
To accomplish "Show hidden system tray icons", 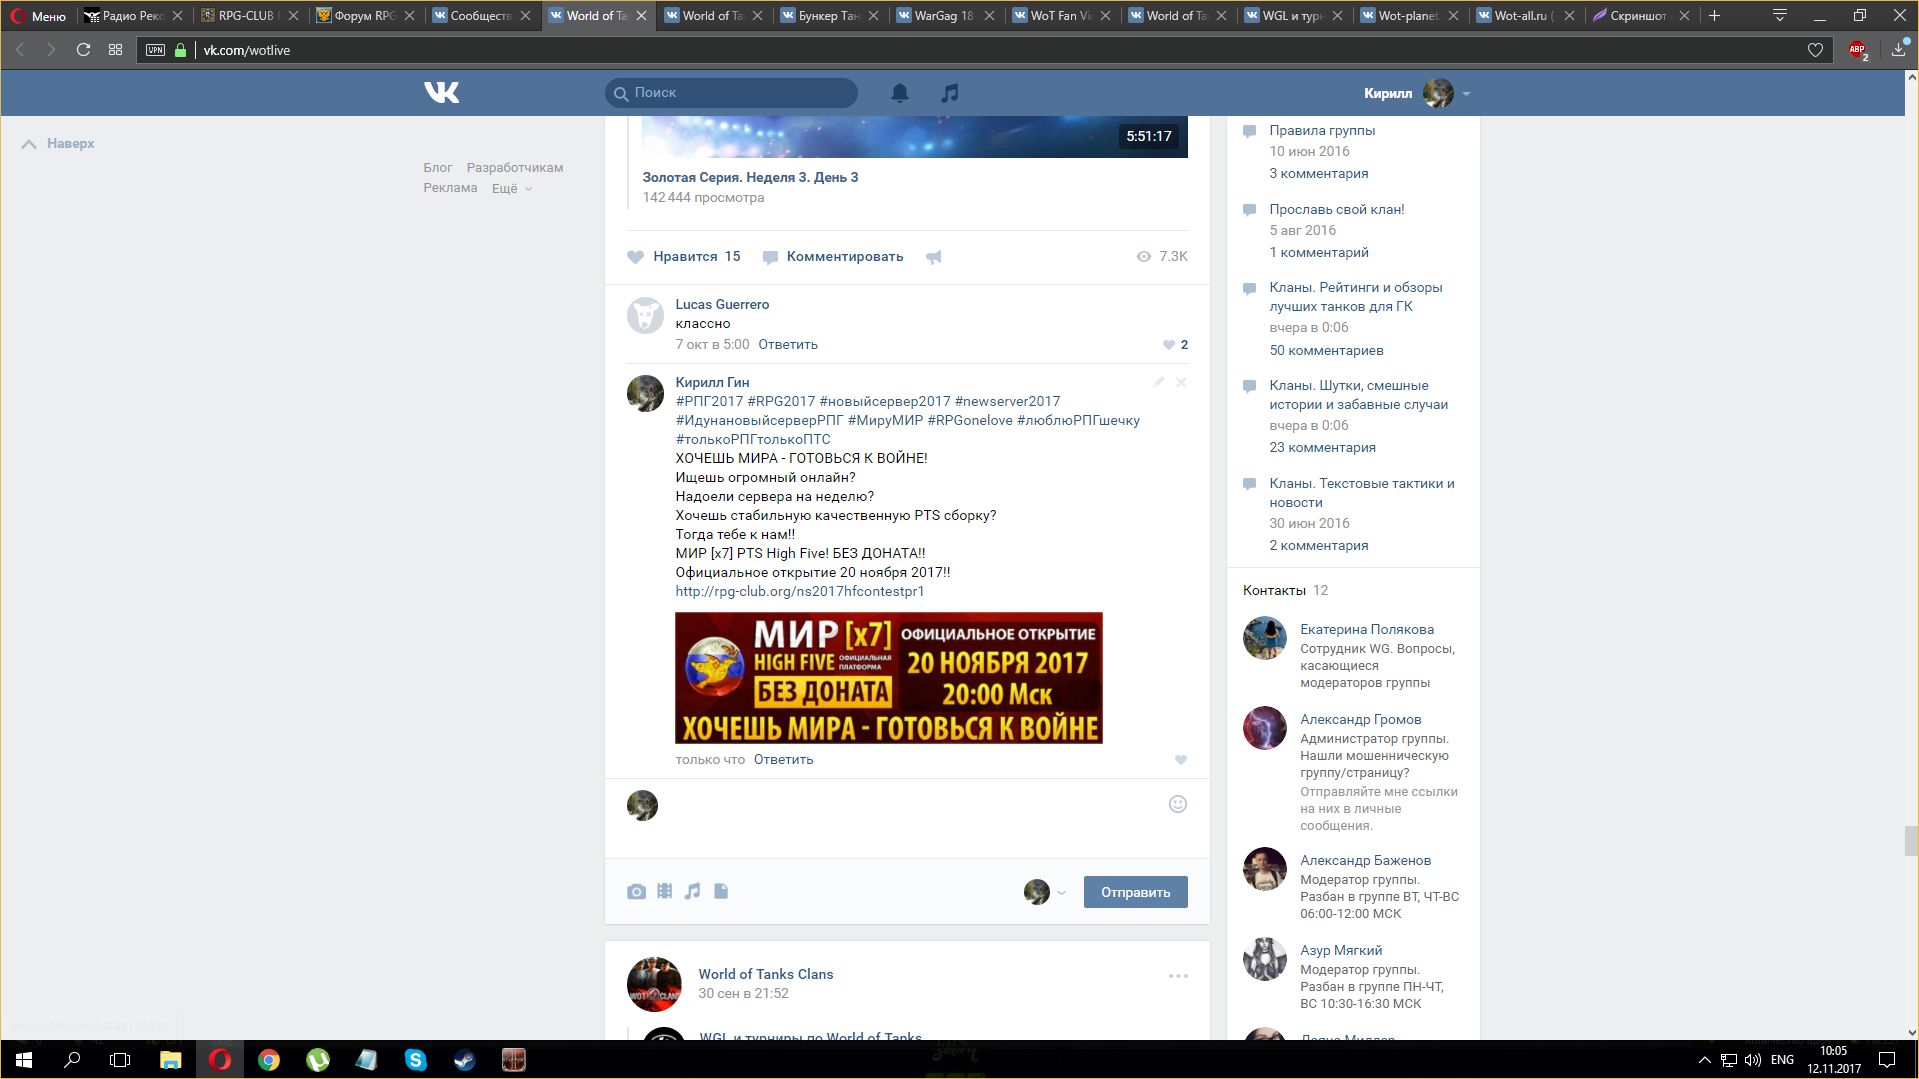I will (x=1704, y=1060).
